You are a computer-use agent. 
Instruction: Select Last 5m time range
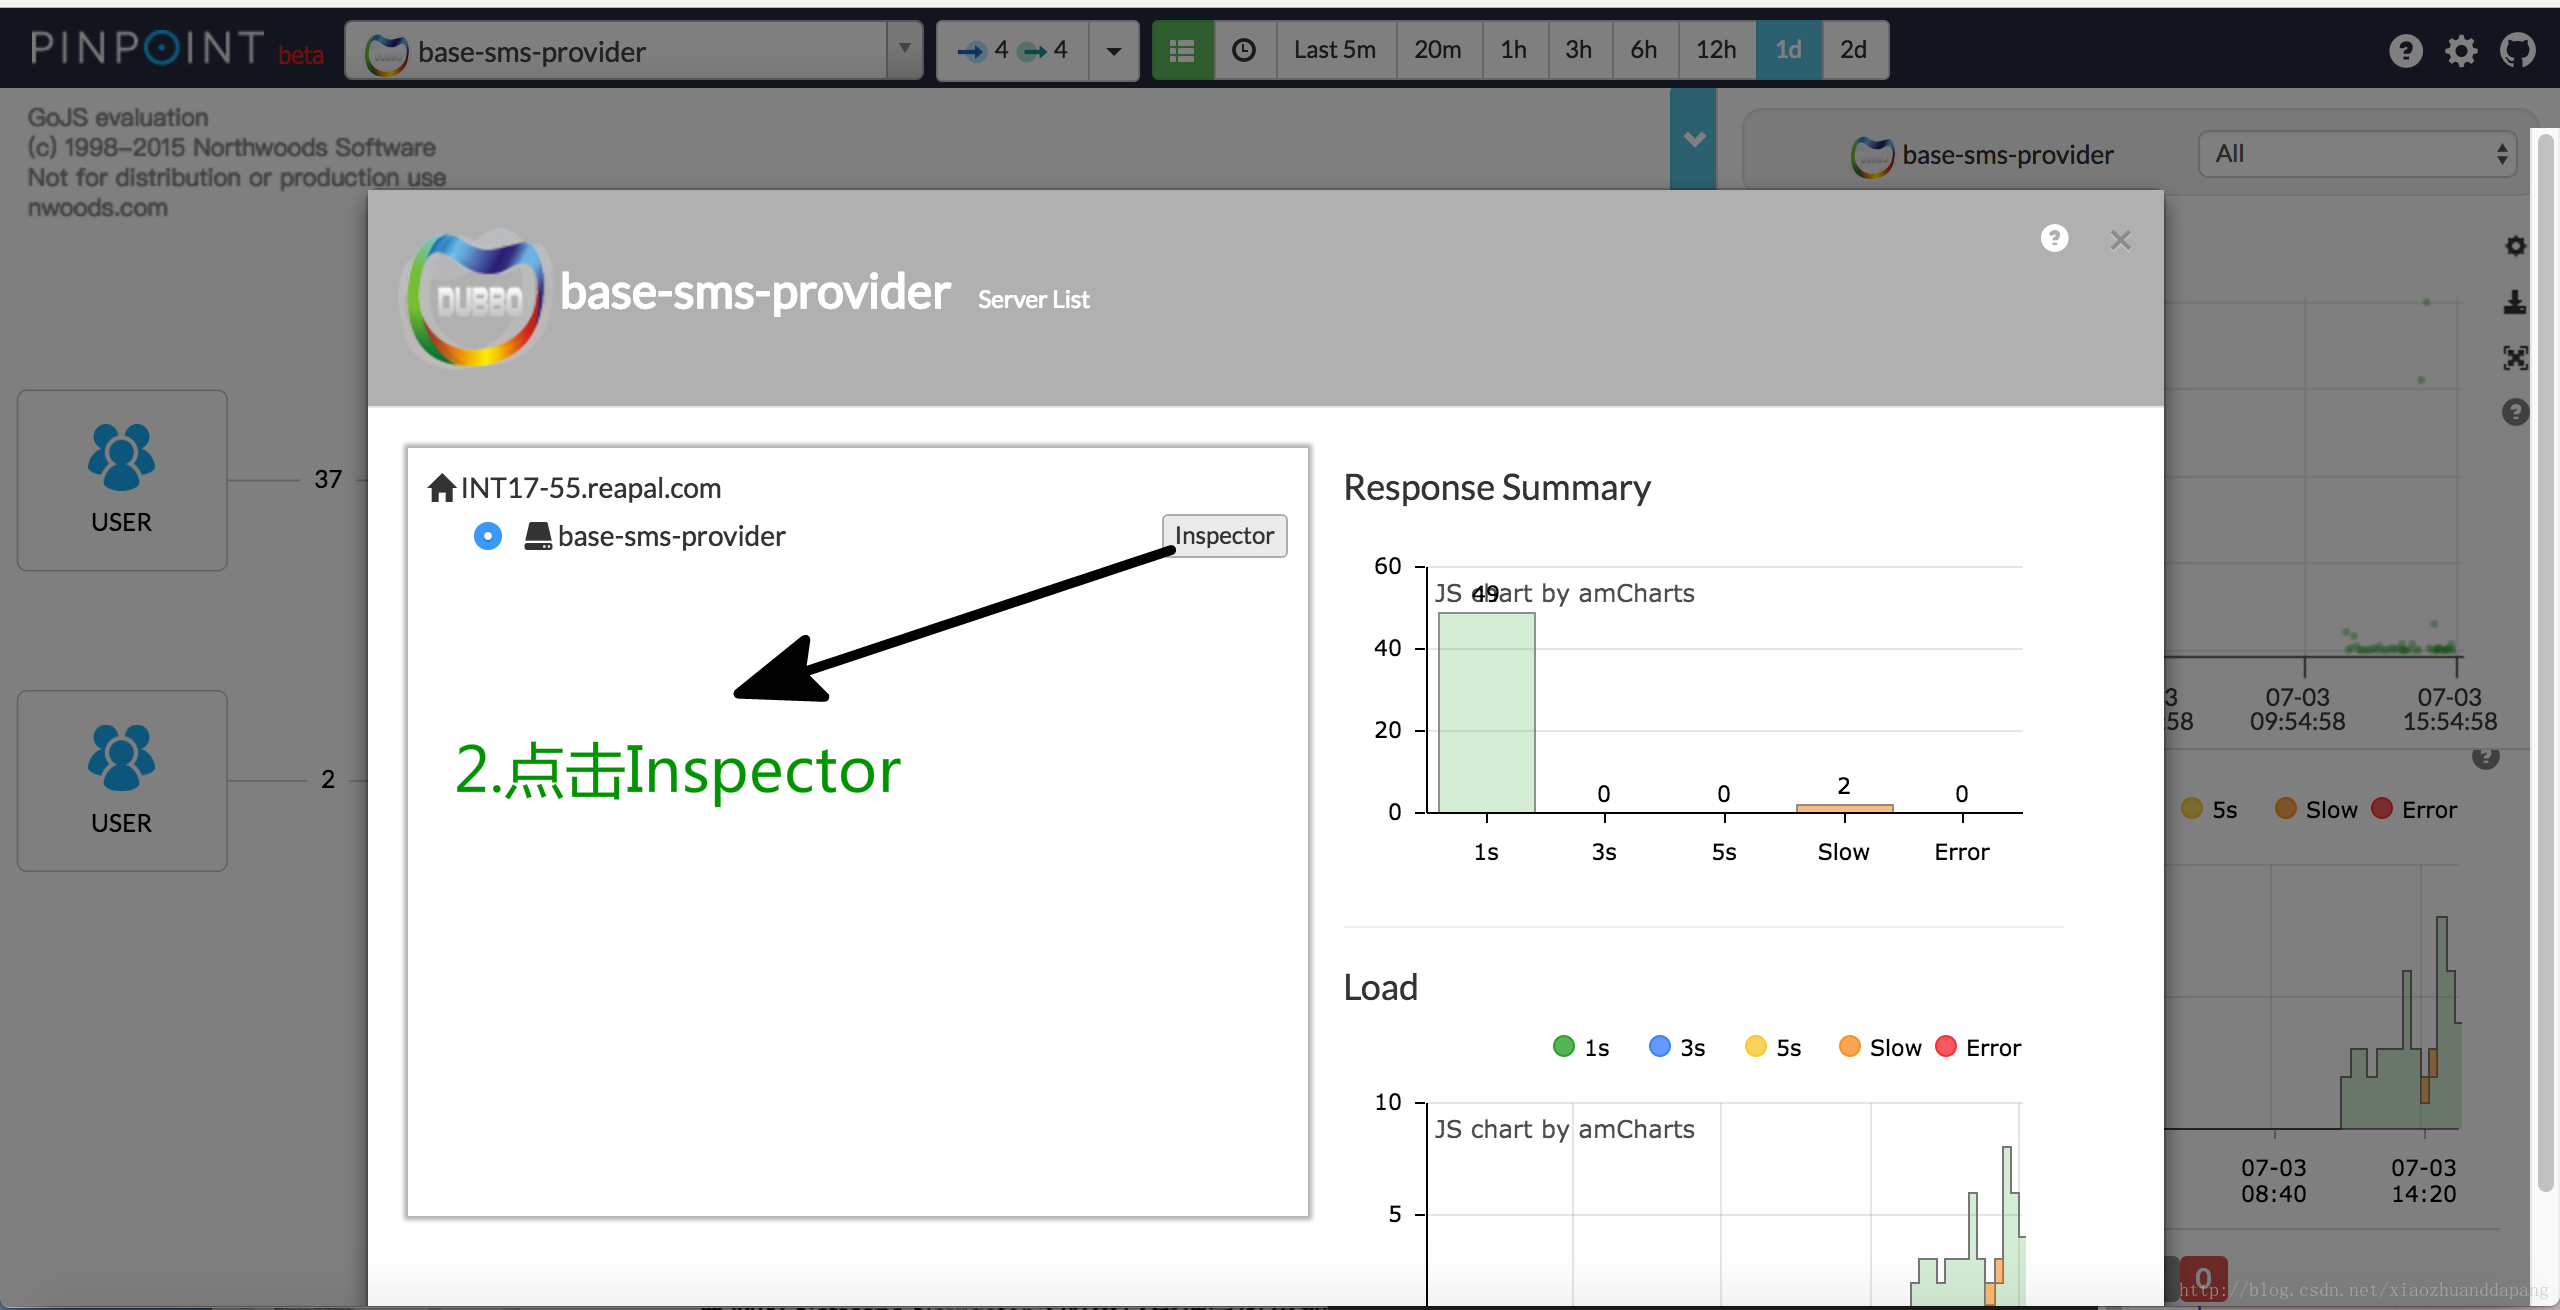pyautogui.click(x=1335, y=50)
